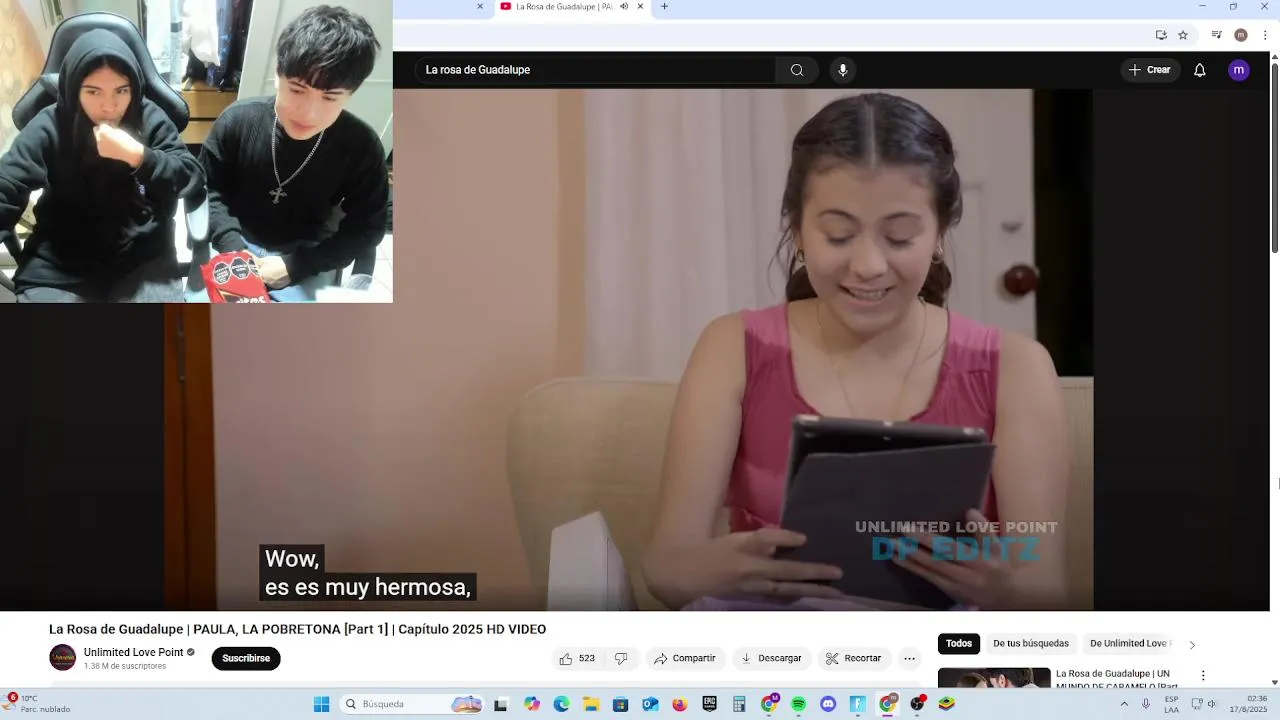Open Chrome media controls icon
Viewport: 1280px width, 720px height.
pos(1217,35)
